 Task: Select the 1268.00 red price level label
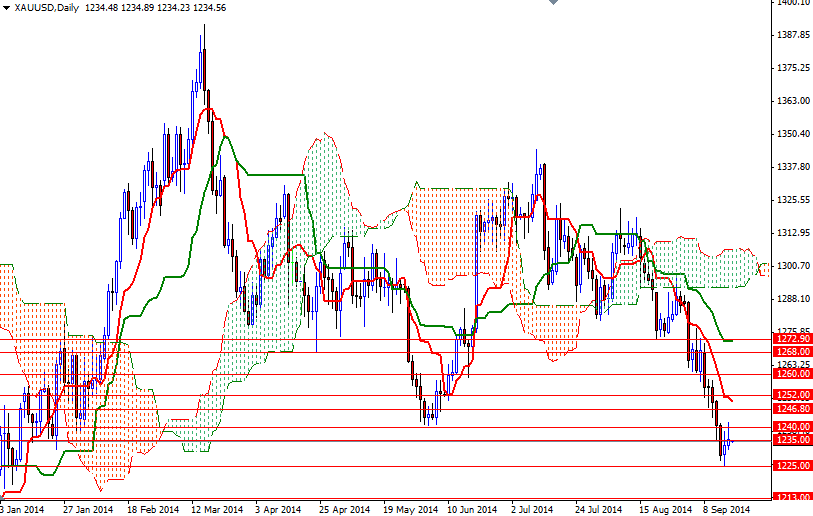[x=791, y=351]
